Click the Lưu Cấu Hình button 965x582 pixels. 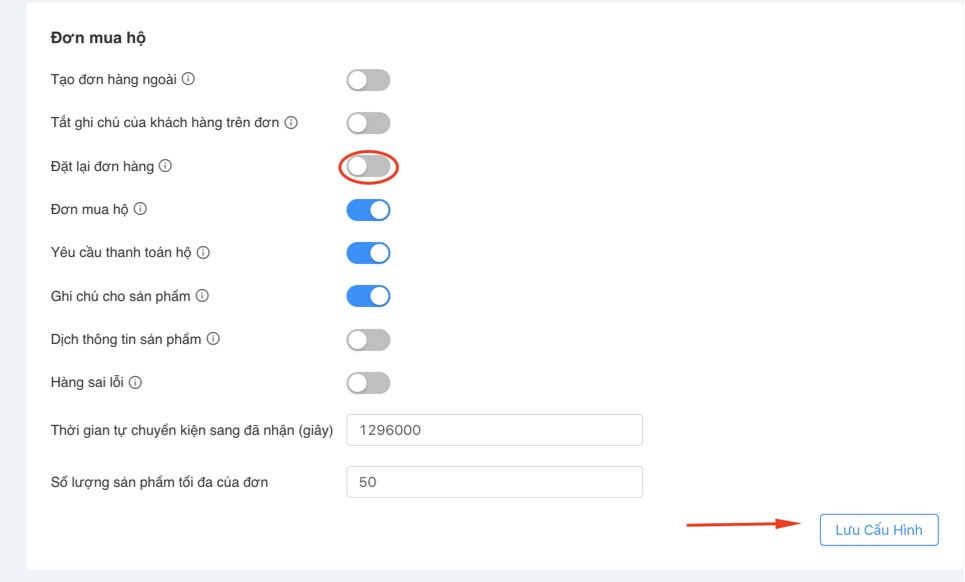tap(879, 530)
